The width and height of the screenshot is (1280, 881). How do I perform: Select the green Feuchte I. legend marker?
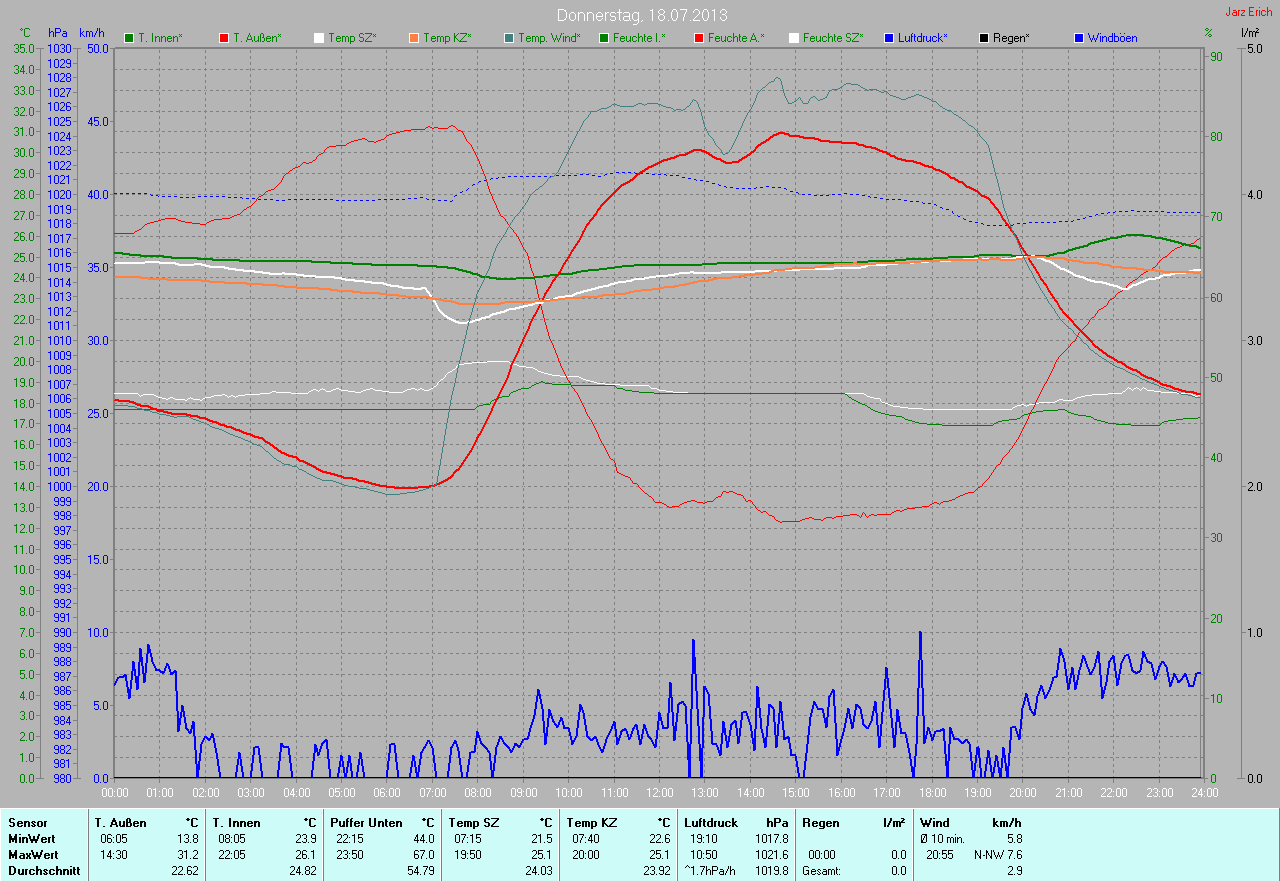coord(604,38)
